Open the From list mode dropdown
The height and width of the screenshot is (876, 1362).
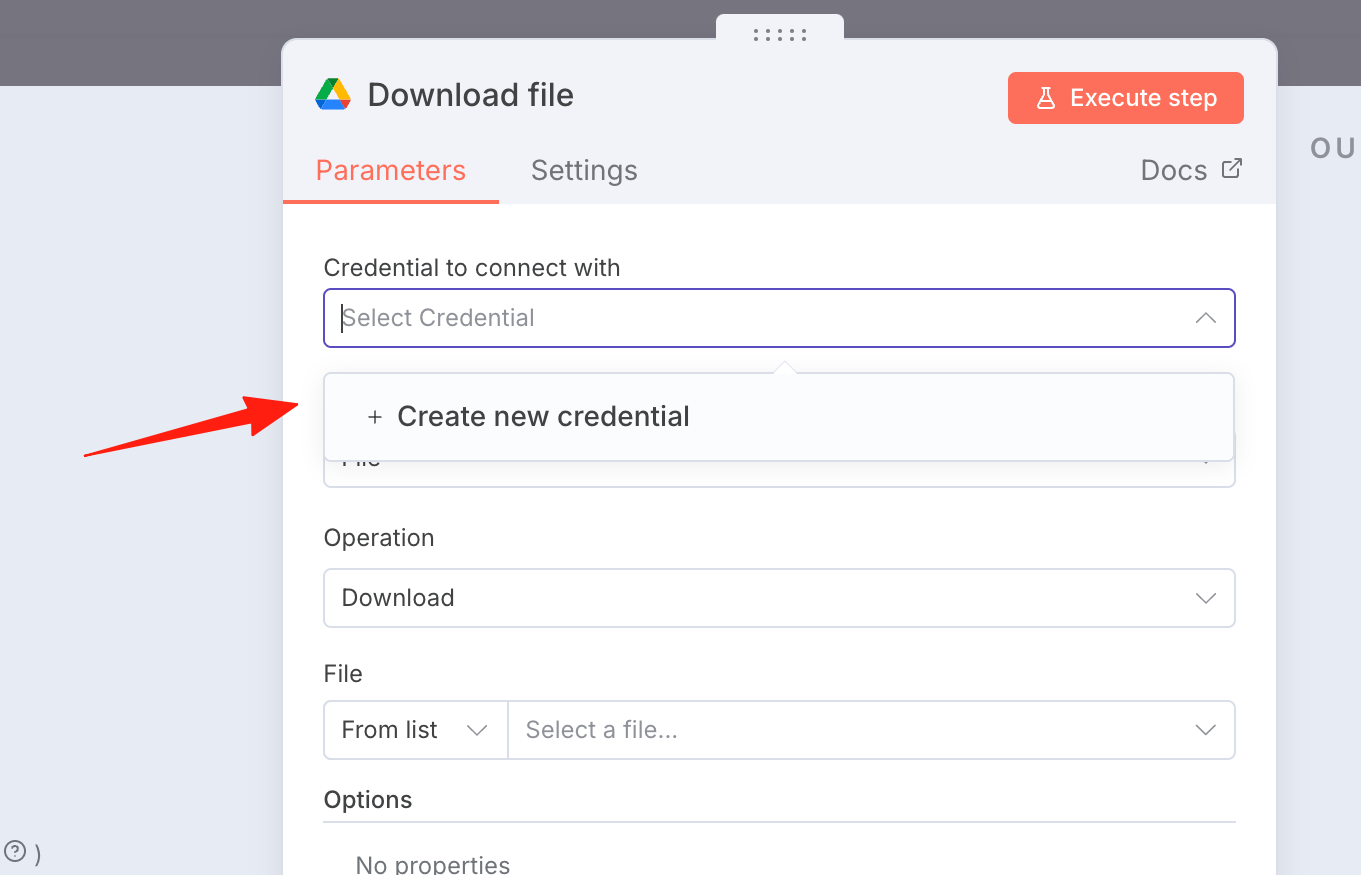click(x=416, y=730)
